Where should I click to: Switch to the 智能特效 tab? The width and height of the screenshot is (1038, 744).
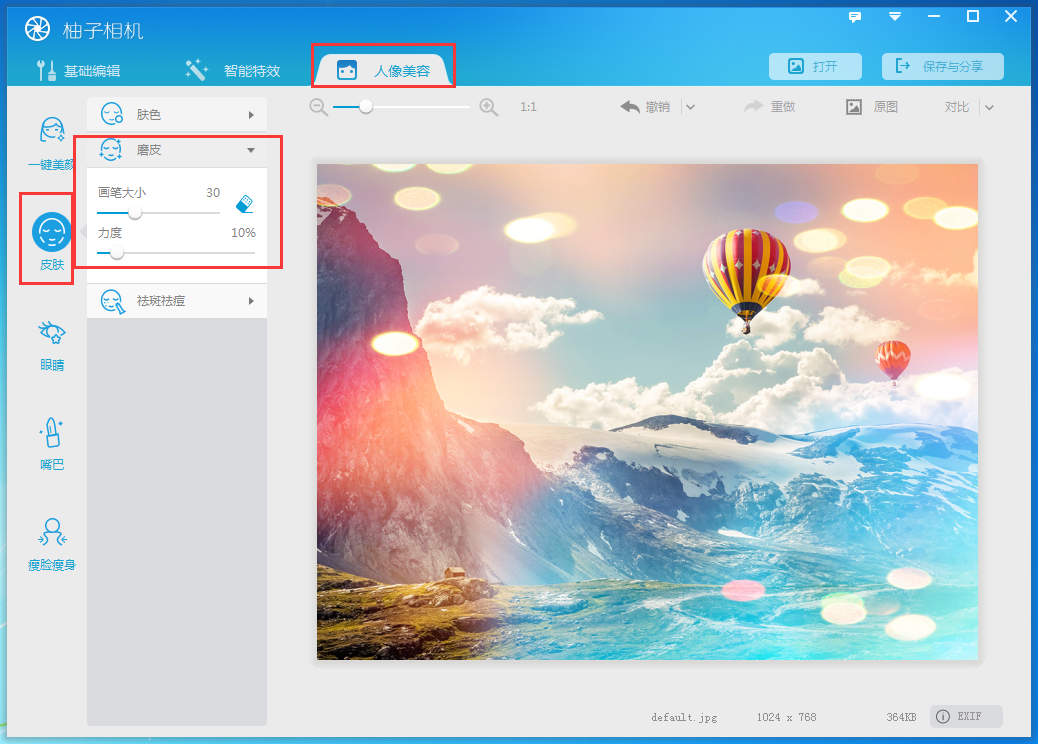coord(232,70)
